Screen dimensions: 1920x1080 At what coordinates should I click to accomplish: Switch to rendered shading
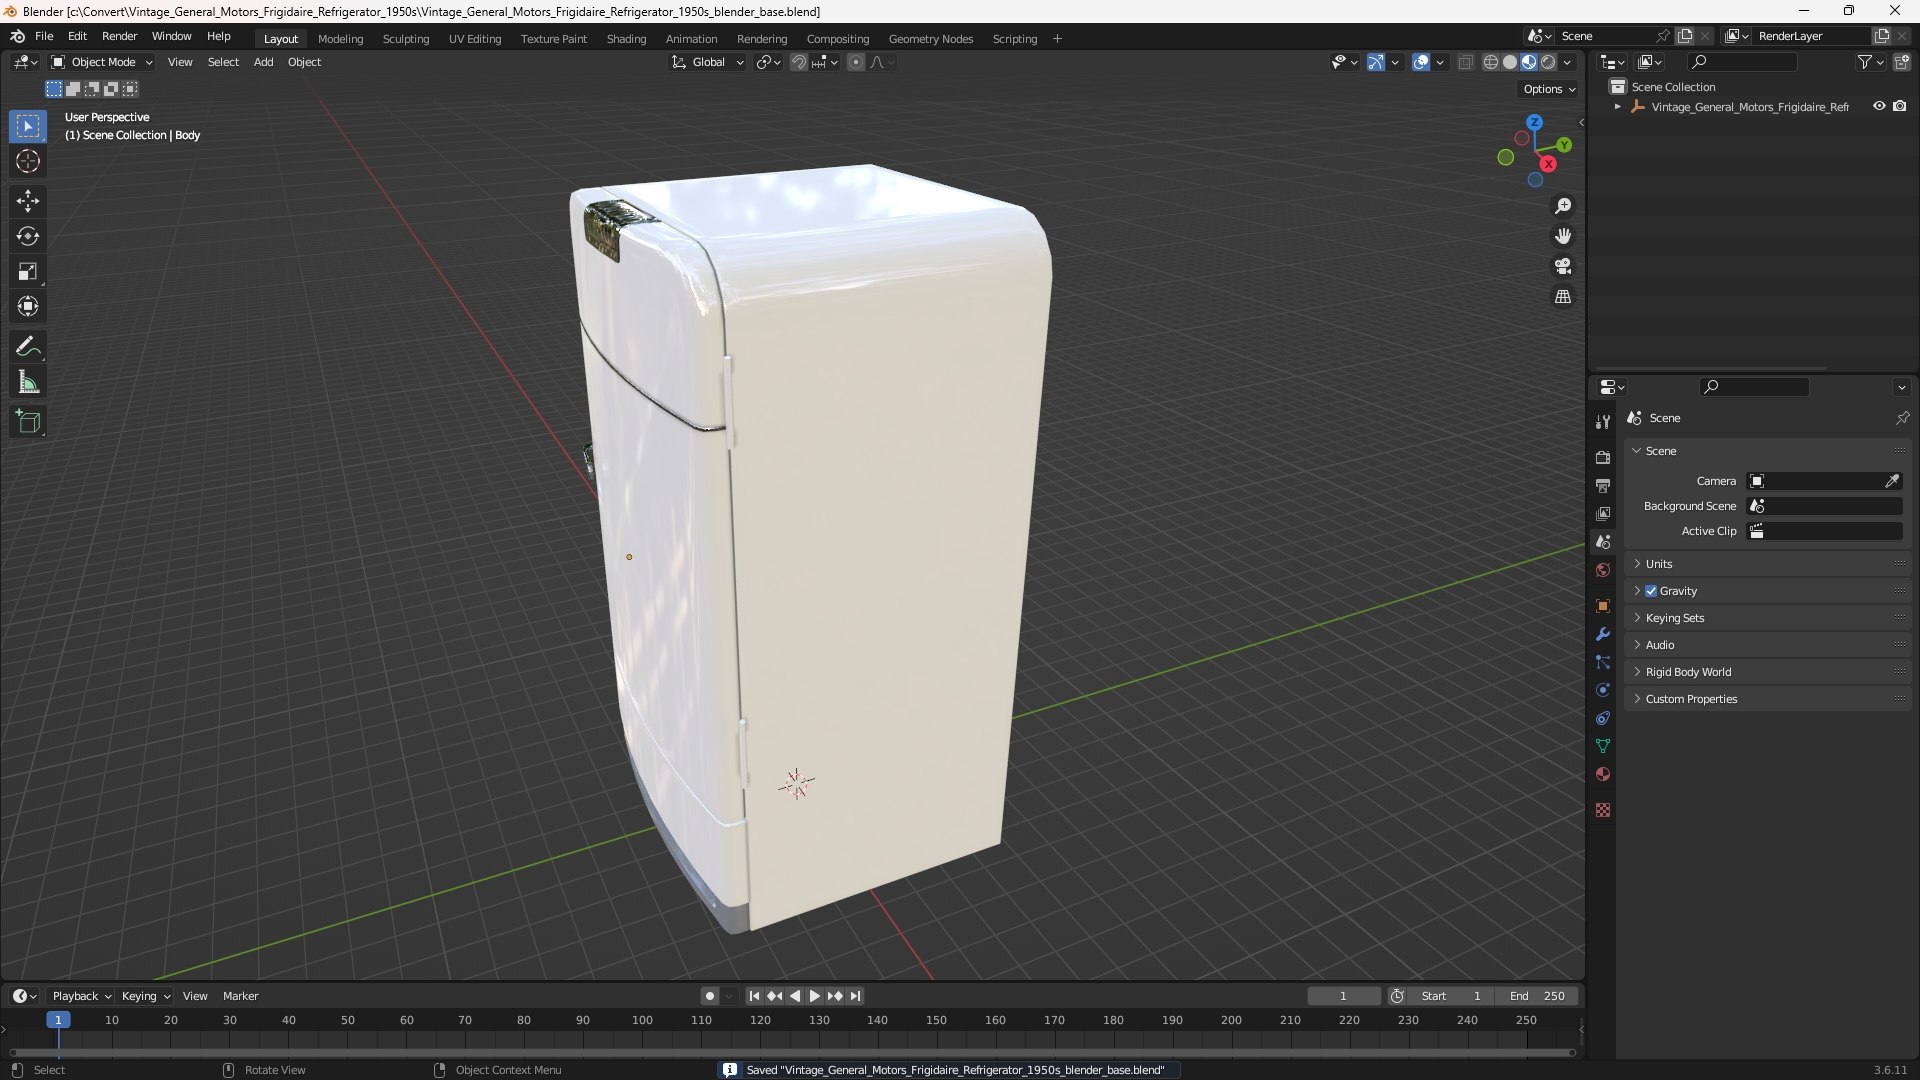[x=1548, y=62]
